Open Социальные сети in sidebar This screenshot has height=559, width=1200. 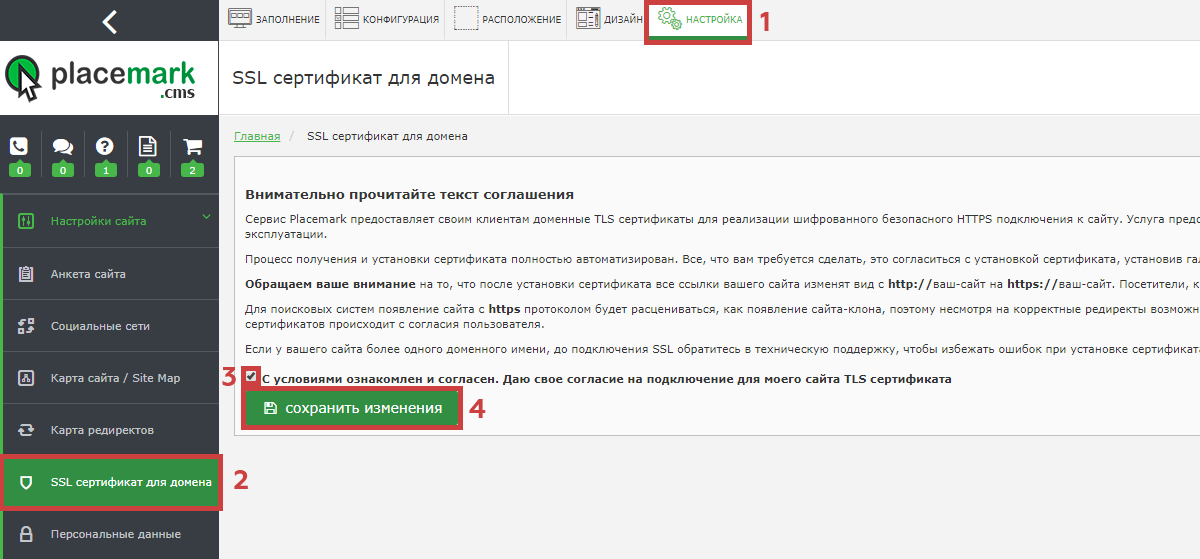pyautogui.click(x=109, y=326)
